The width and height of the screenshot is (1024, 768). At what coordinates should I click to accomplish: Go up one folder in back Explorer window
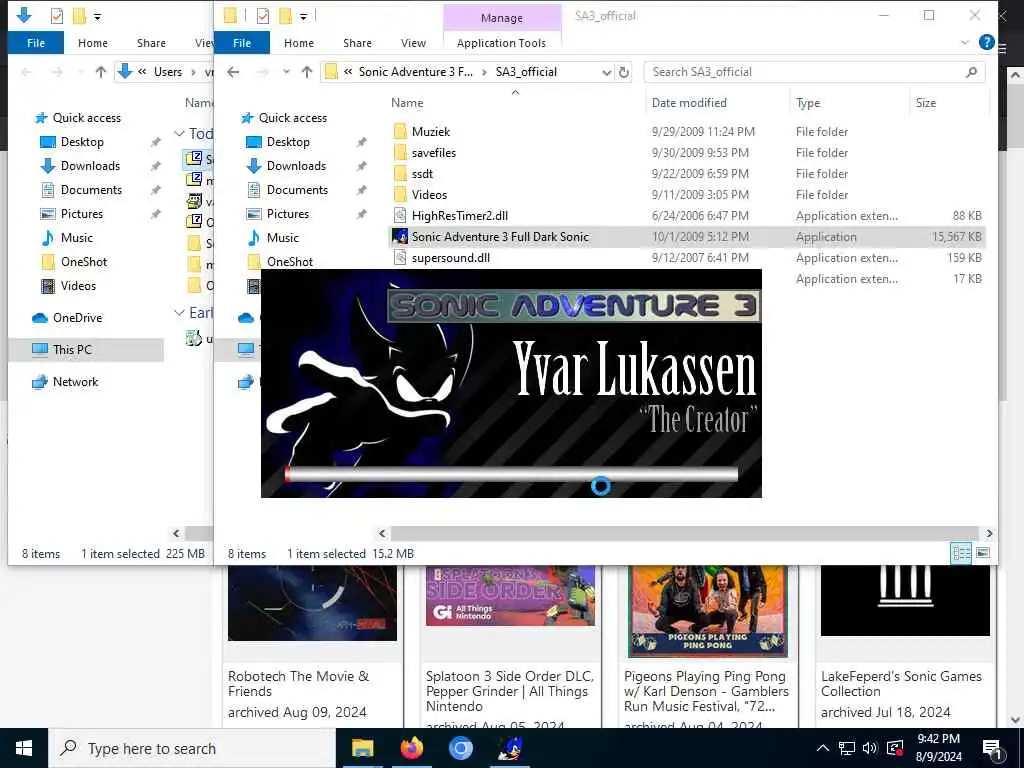pos(101,72)
